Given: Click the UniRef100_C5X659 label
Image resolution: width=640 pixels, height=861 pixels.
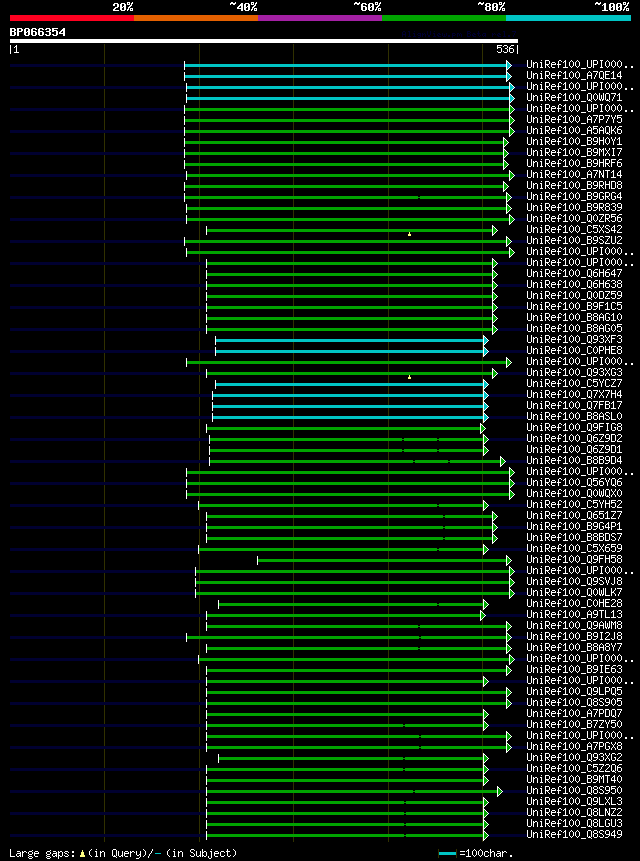Looking at the screenshot, I should tap(574, 549).
